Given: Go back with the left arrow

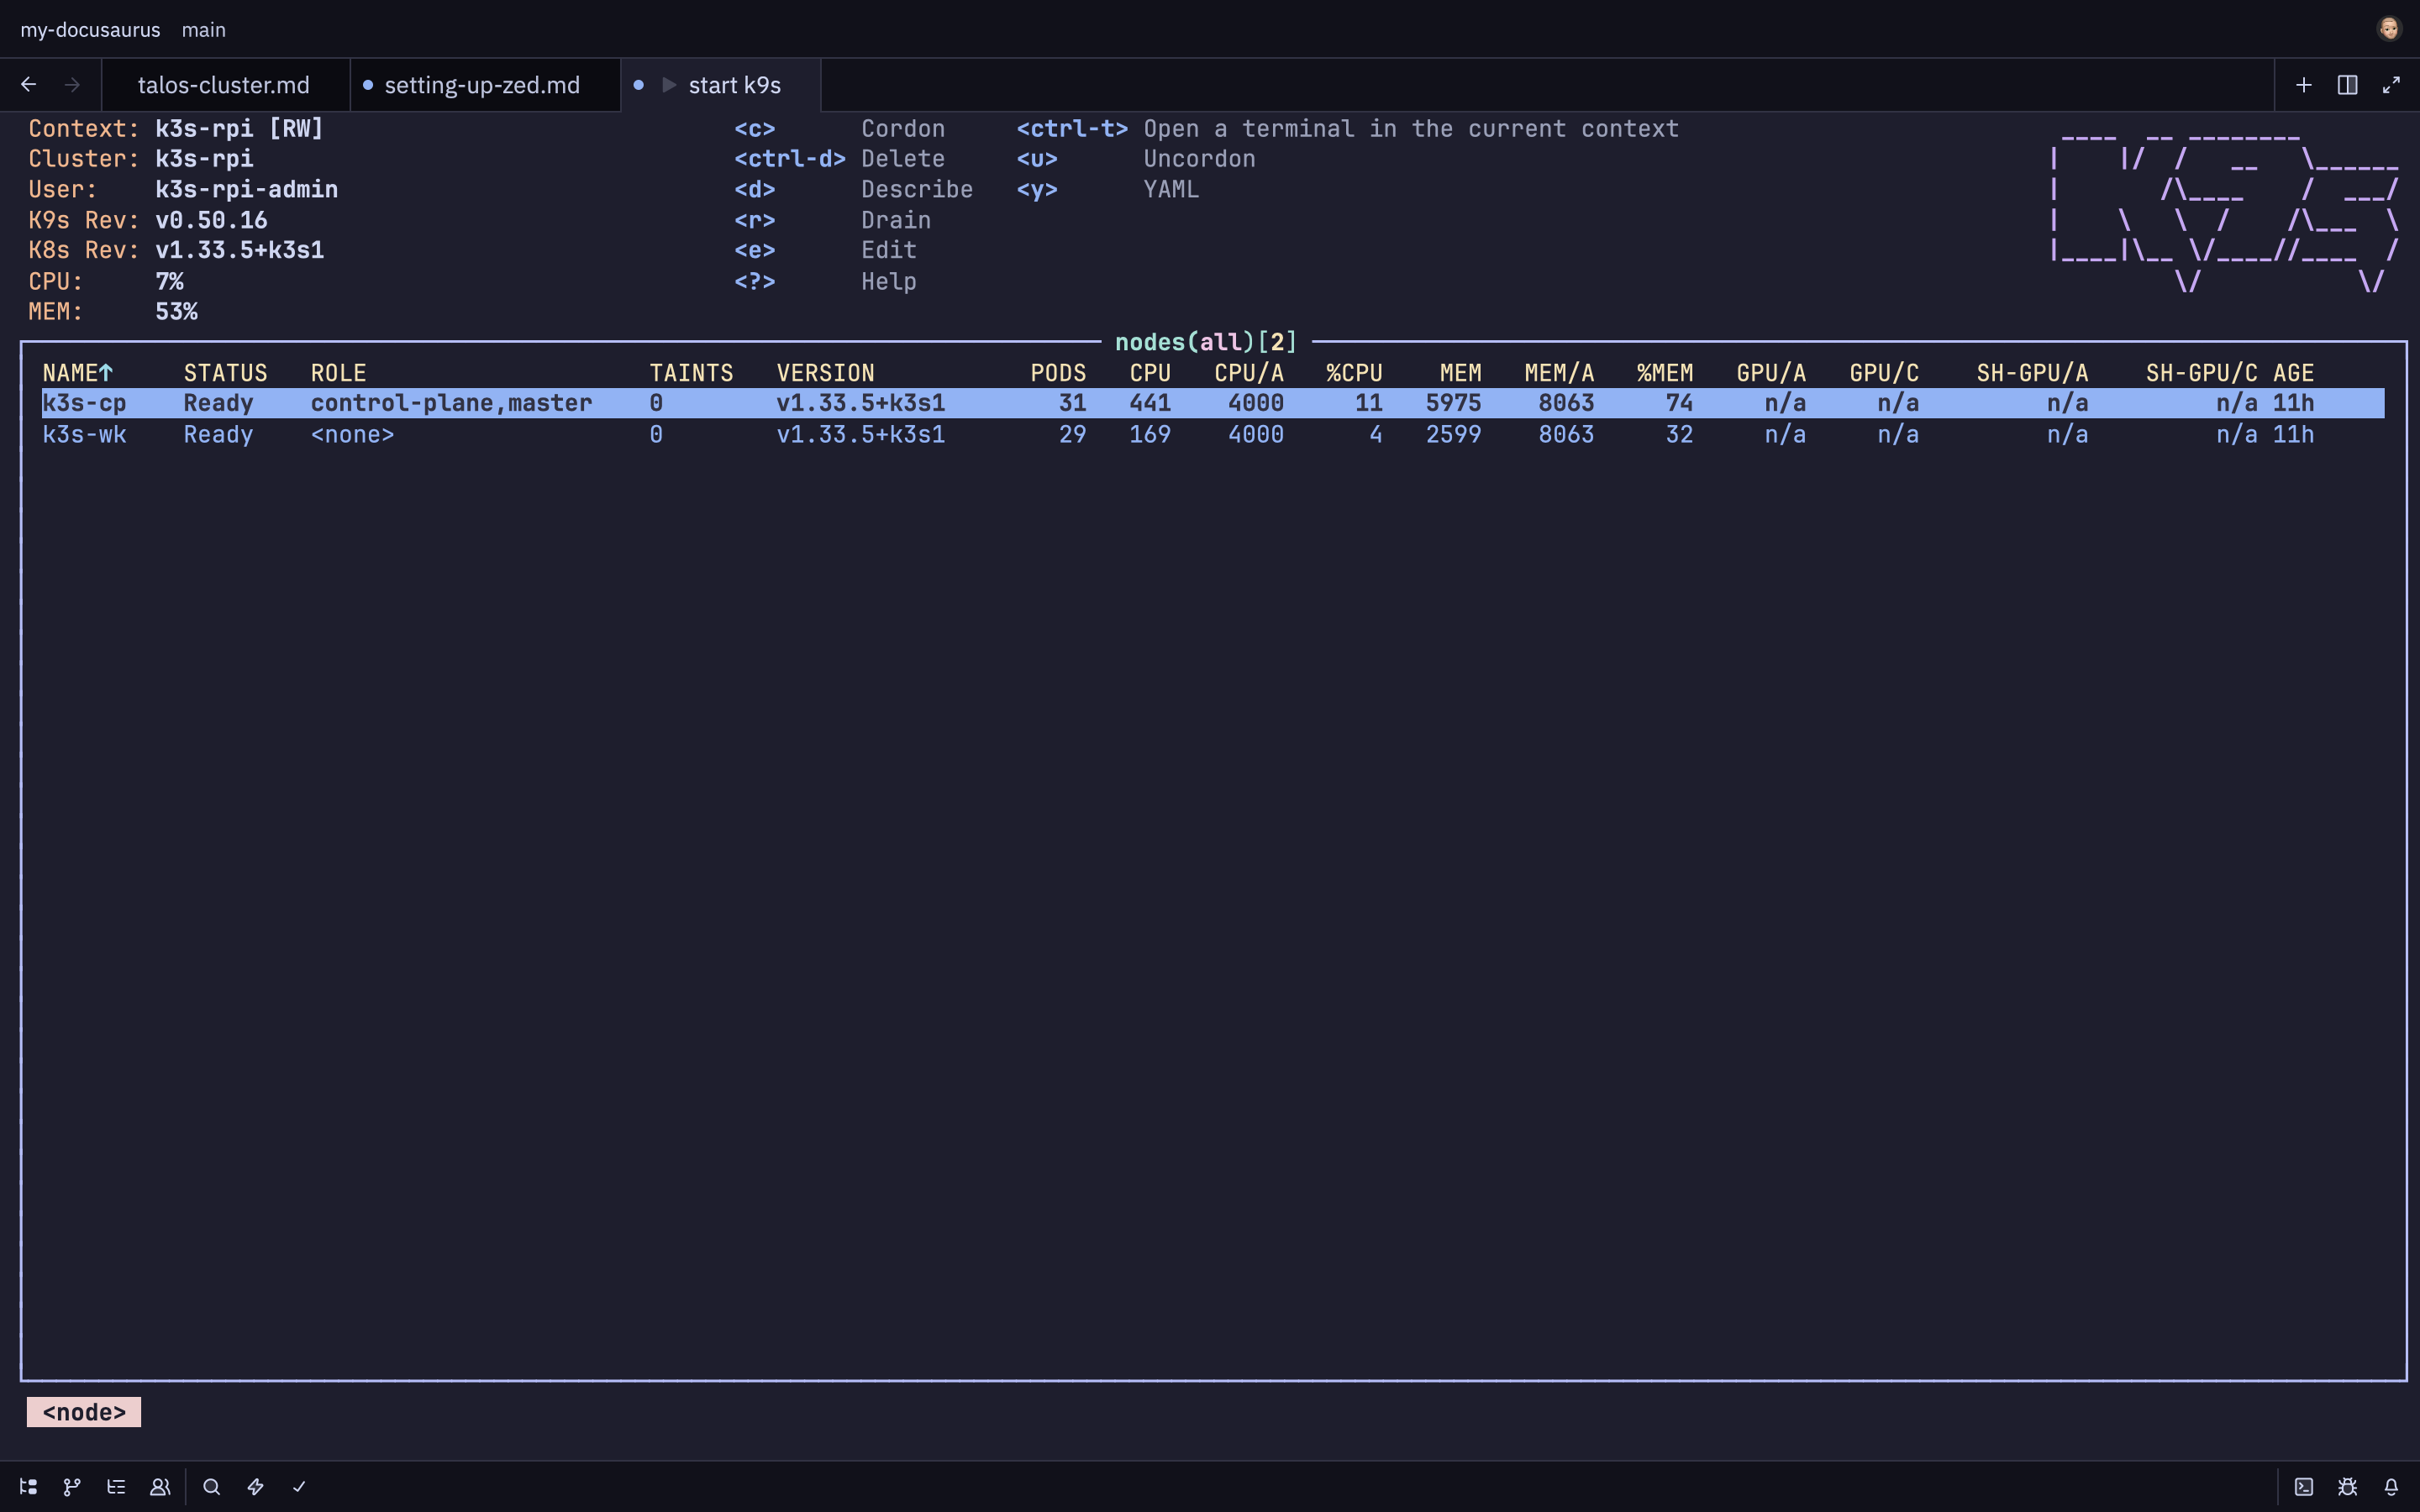Looking at the screenshot, I should pyautogui.click(x=28, y=85).
